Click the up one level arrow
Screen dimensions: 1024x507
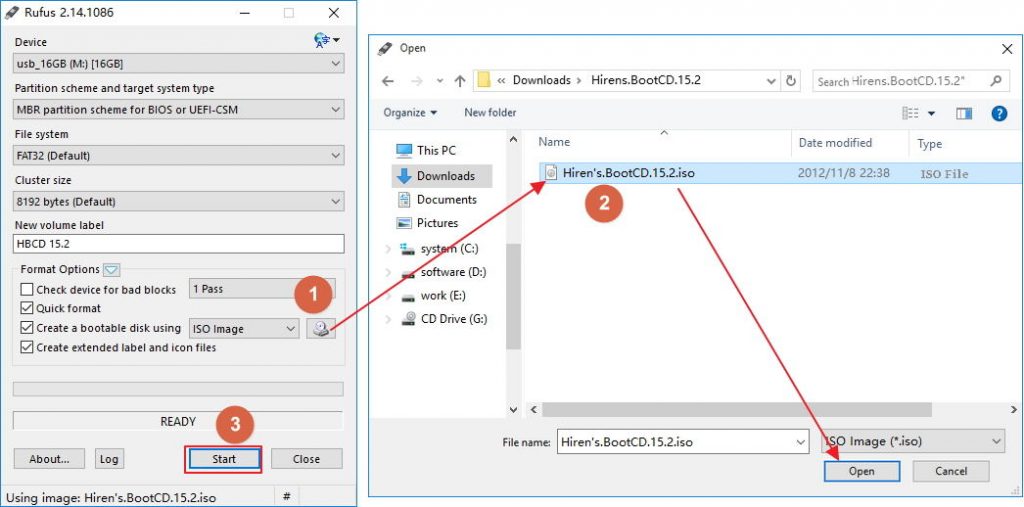point(460,80)
